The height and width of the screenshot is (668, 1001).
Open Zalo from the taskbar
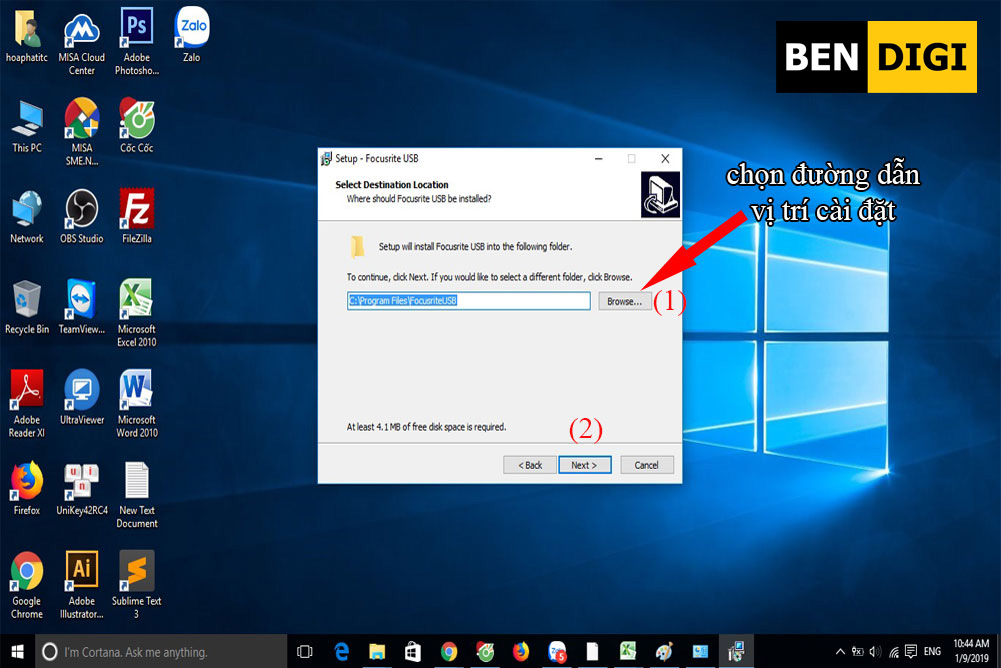pyautogui.click(x=557, y=651)
